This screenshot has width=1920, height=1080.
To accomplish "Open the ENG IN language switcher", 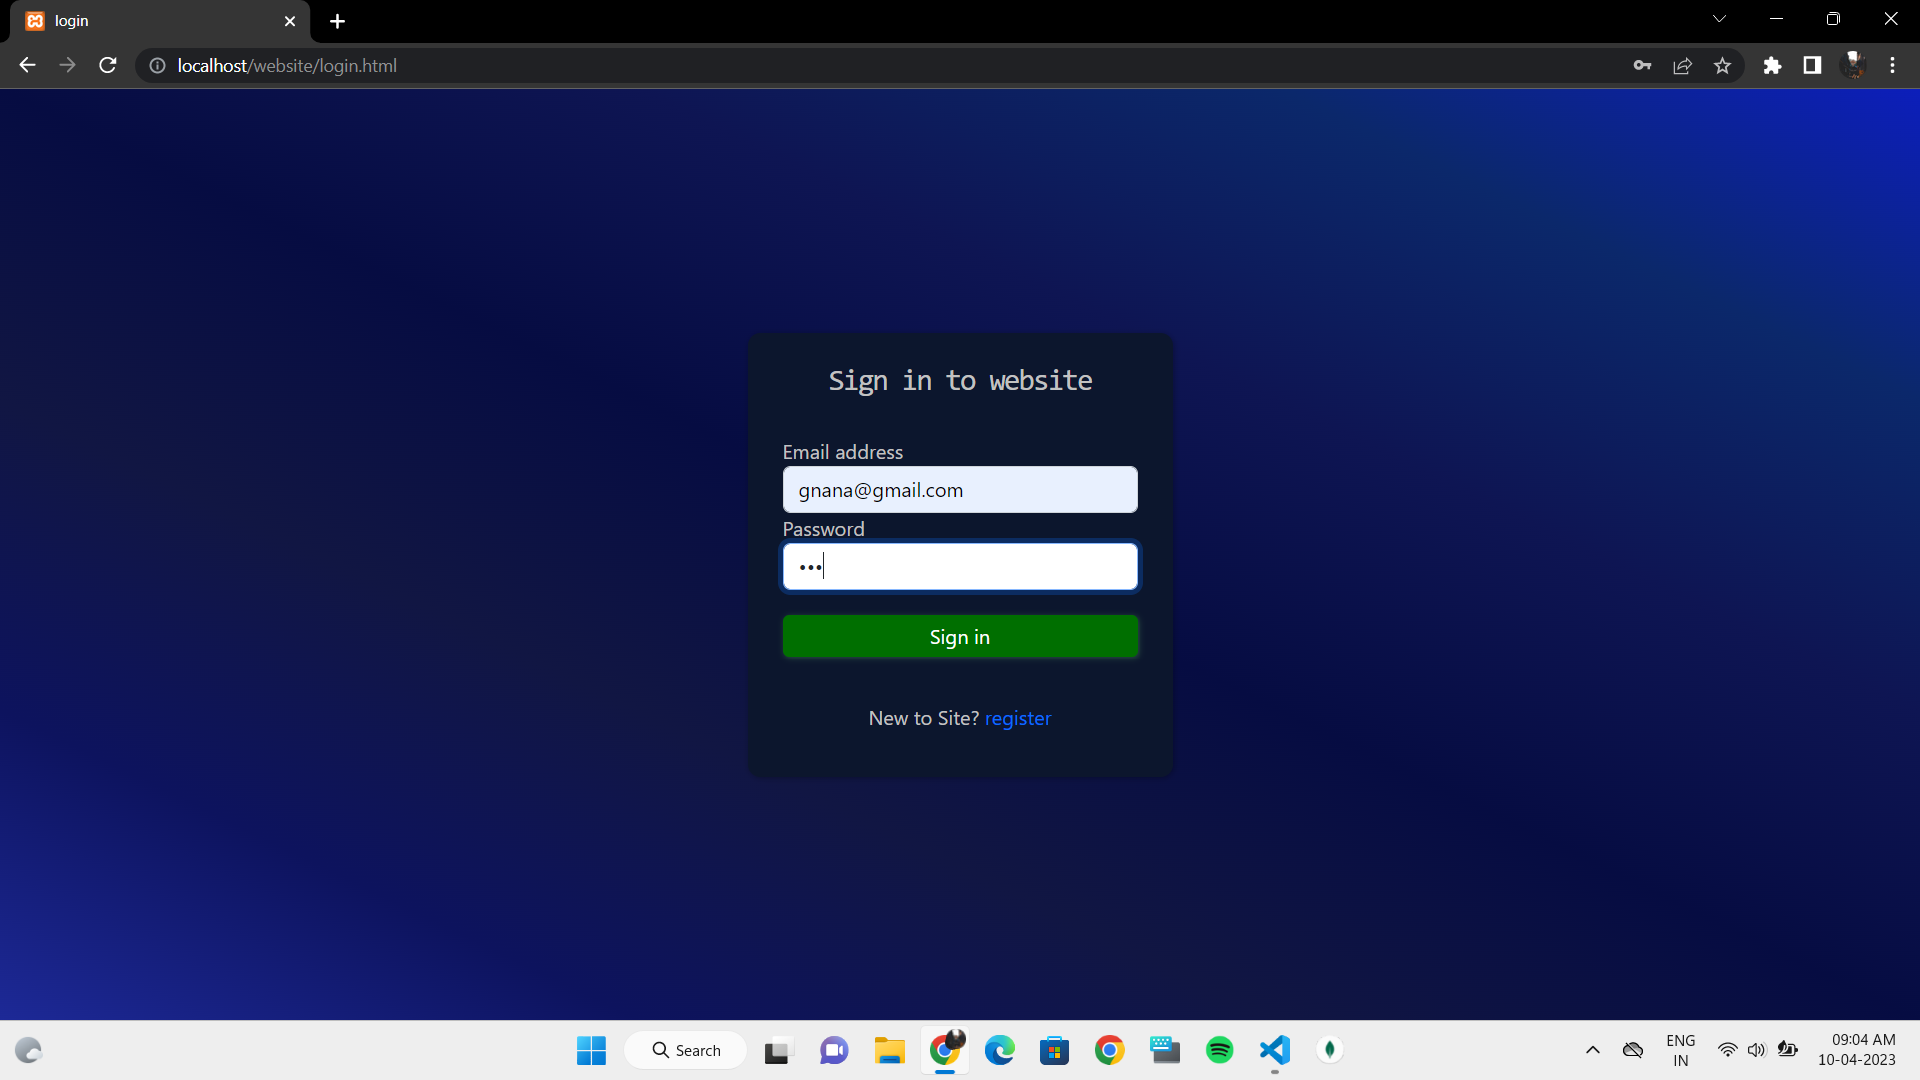I will (x=1681, y=1050).
